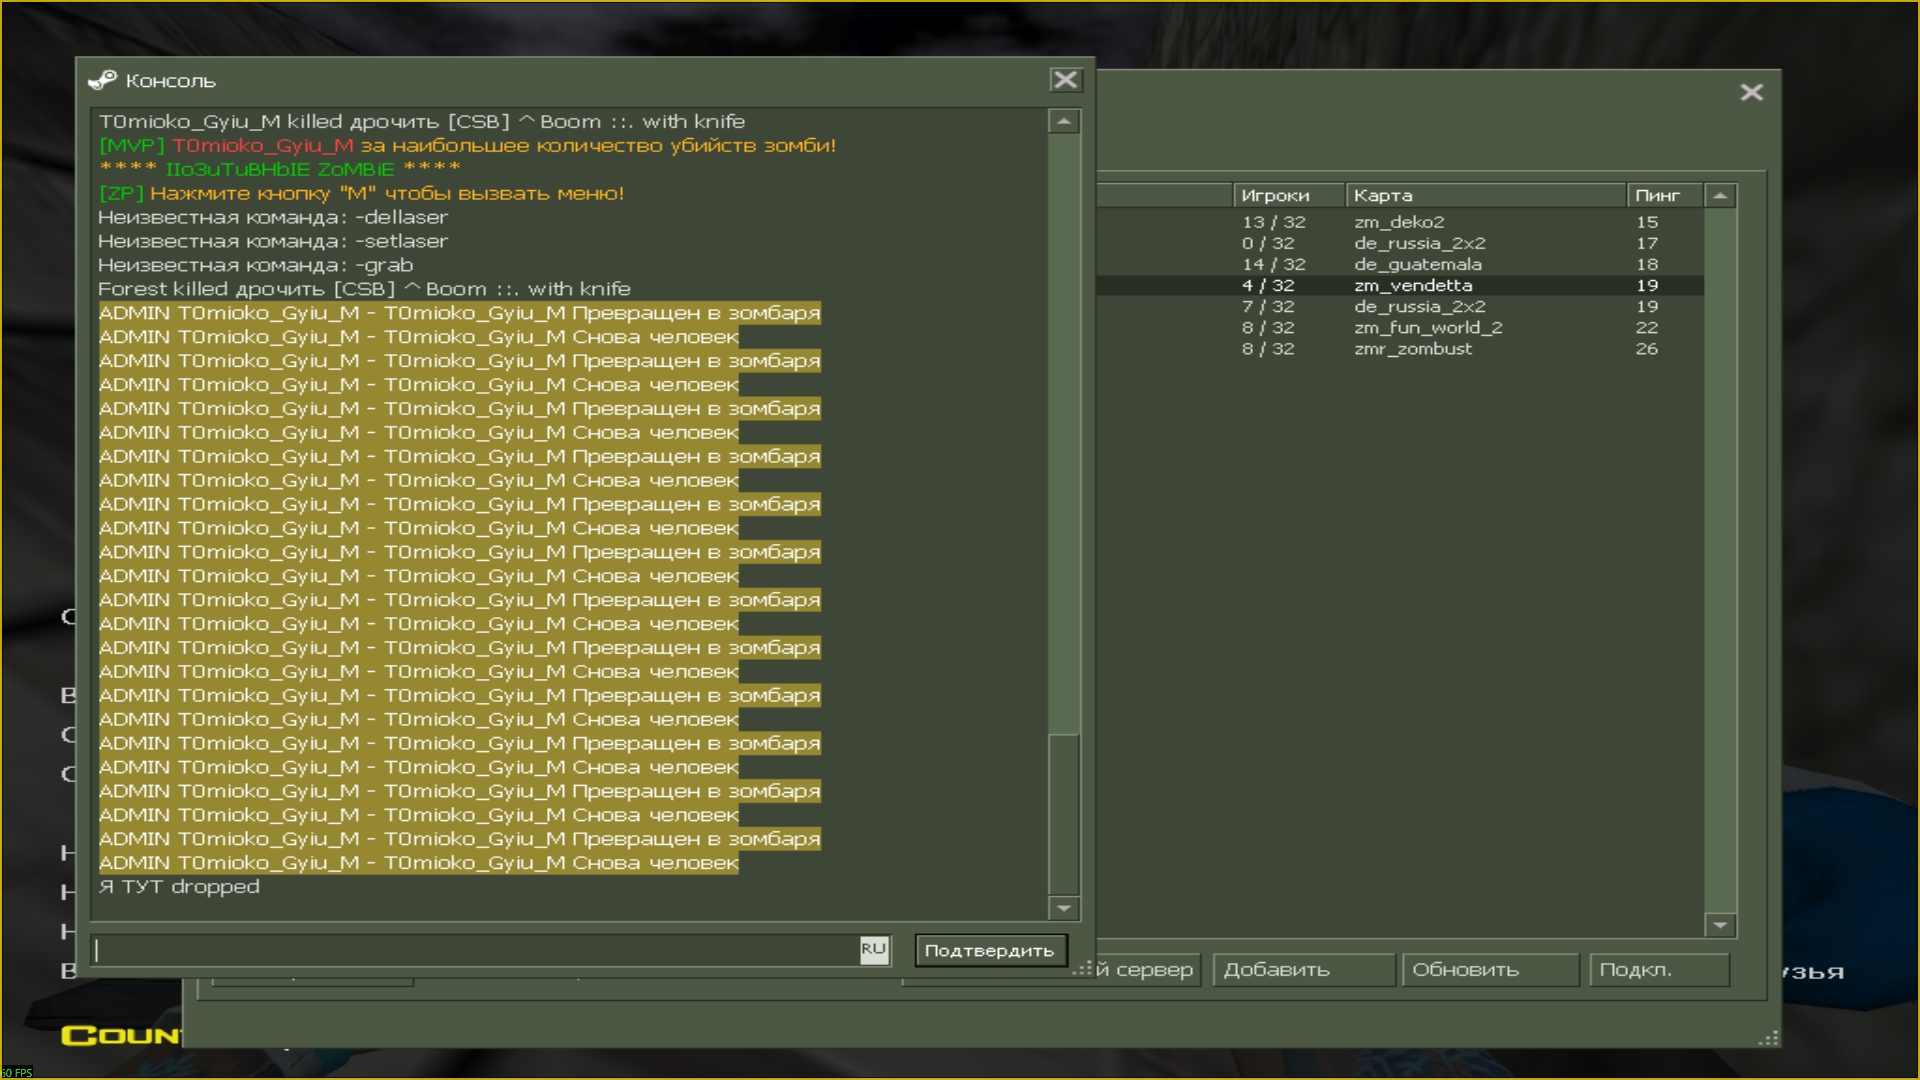The image size is (1920, 1080).
Task: Click the server list scroll down arrow
Action: click(x=1720, y=925)
